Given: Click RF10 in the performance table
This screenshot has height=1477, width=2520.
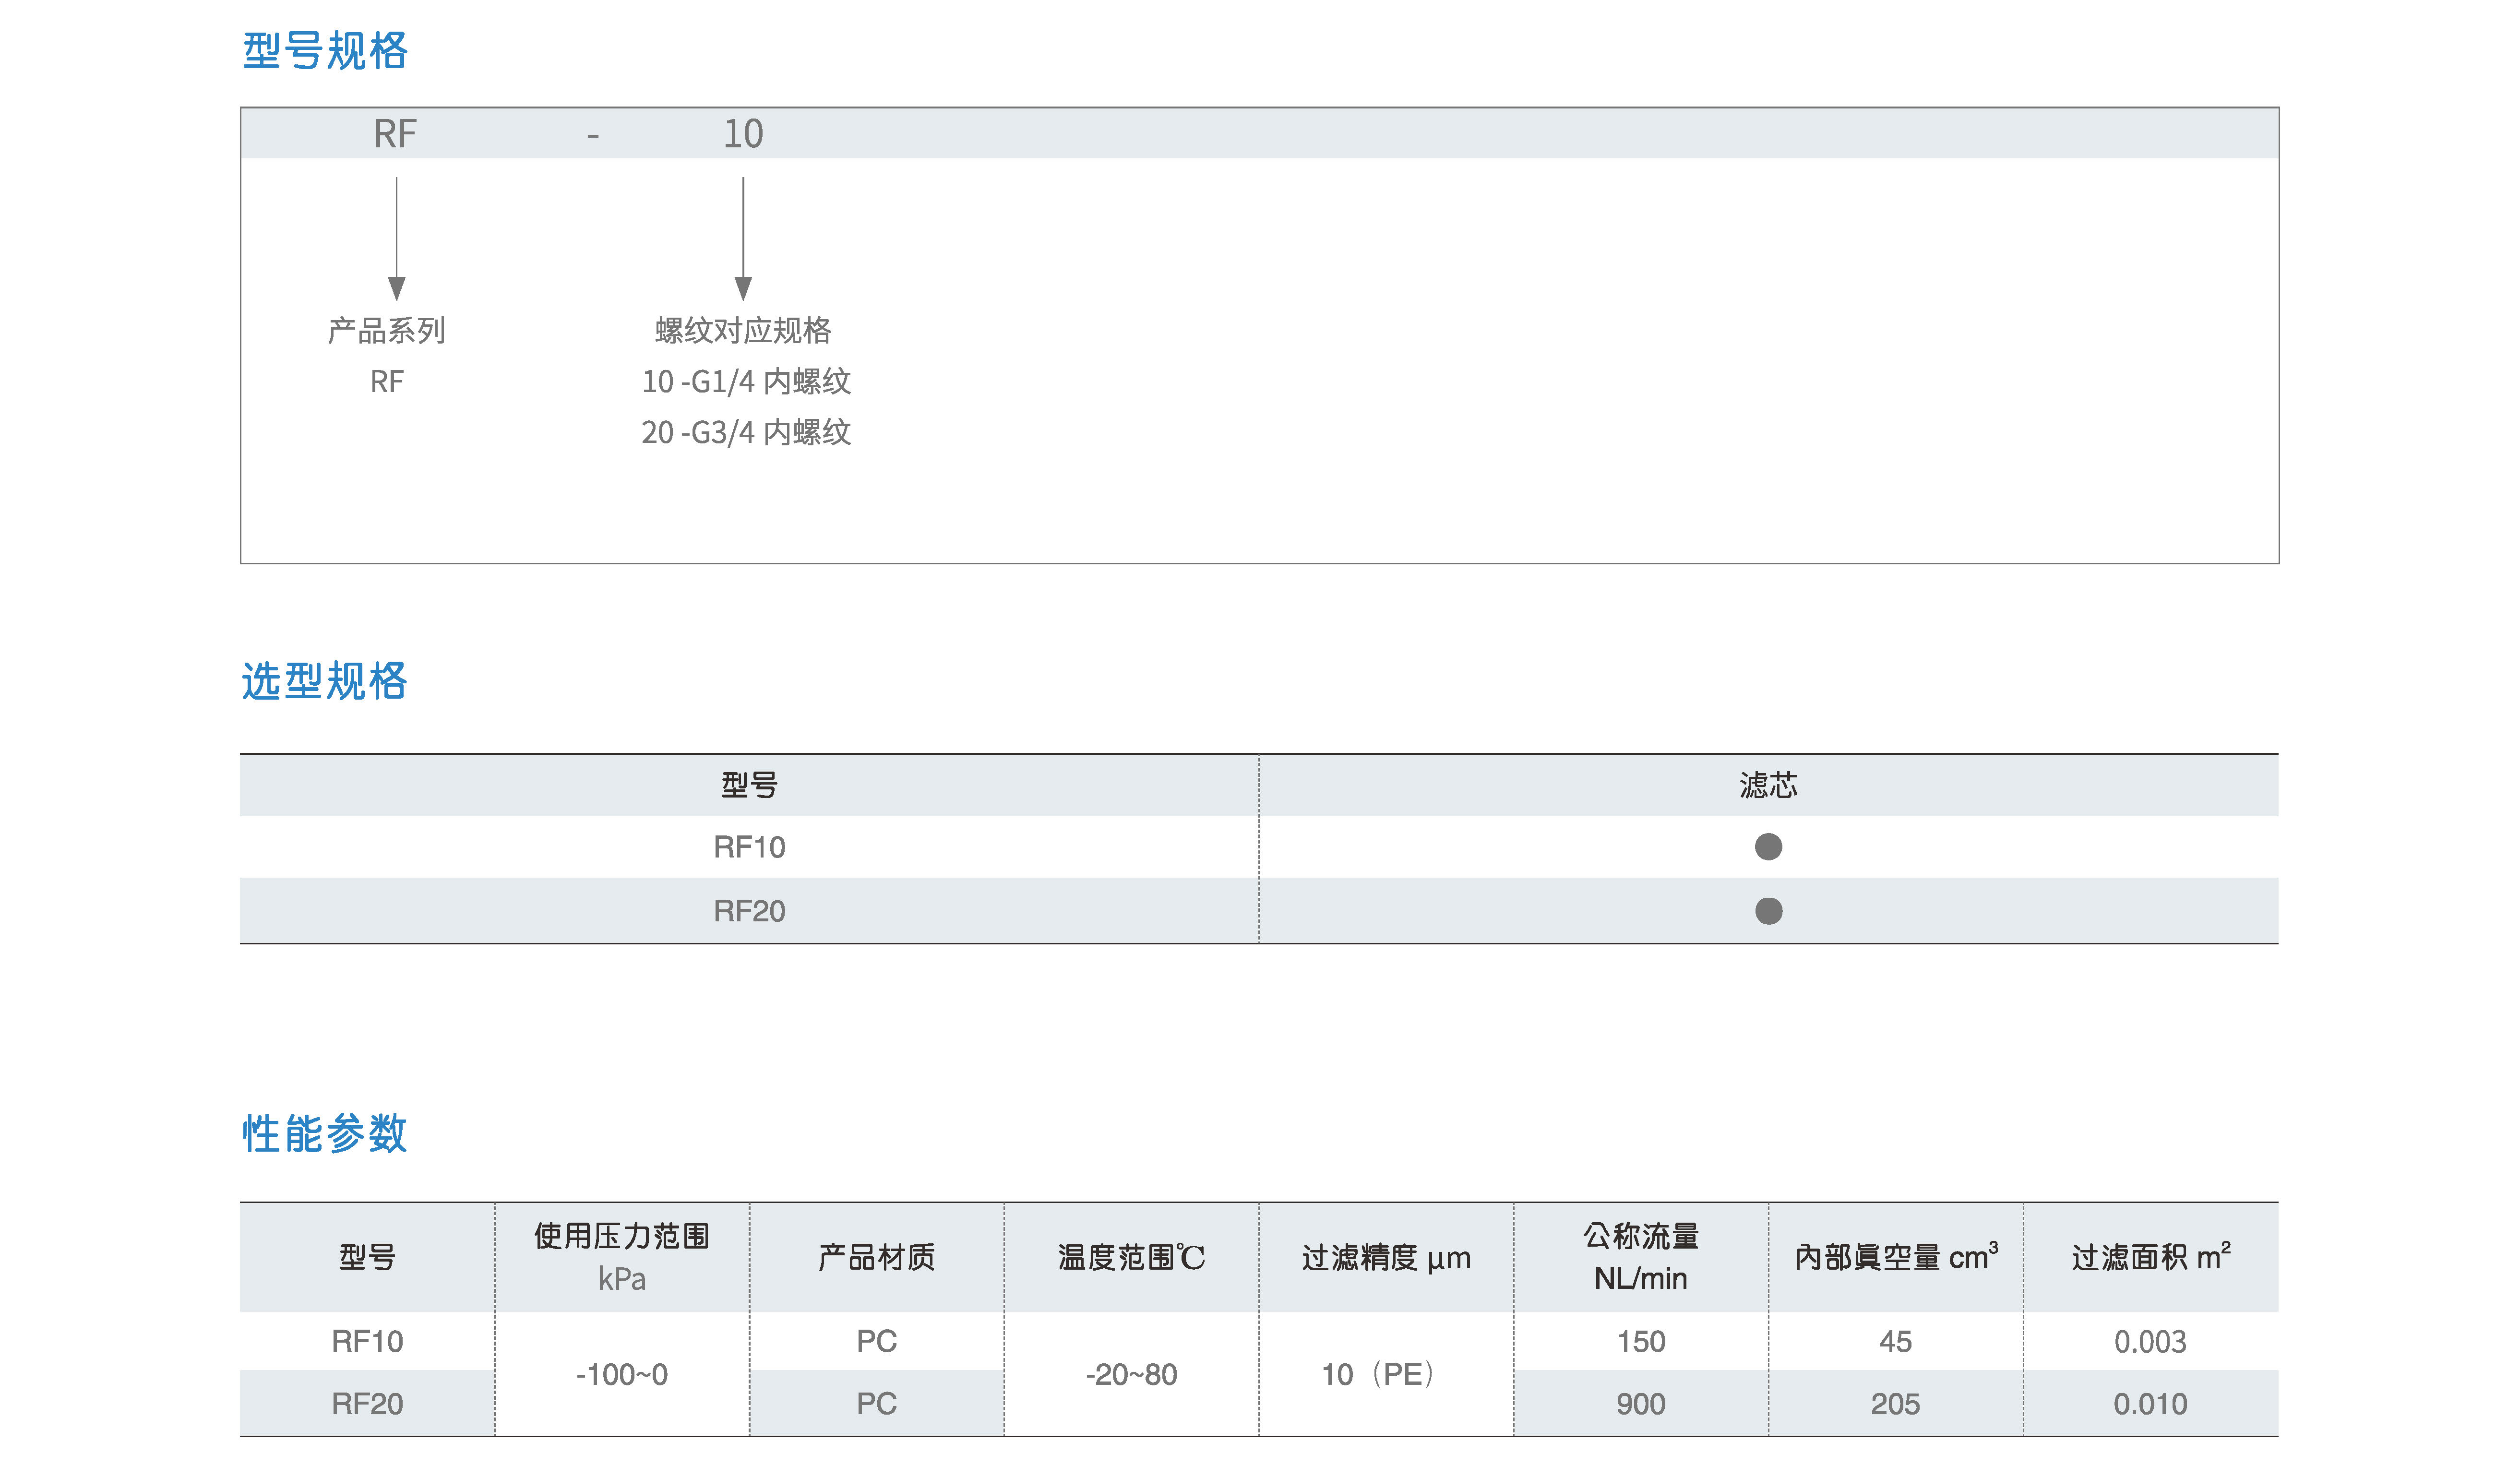Looking at the screenshot, I should (x=367, y=1341).
